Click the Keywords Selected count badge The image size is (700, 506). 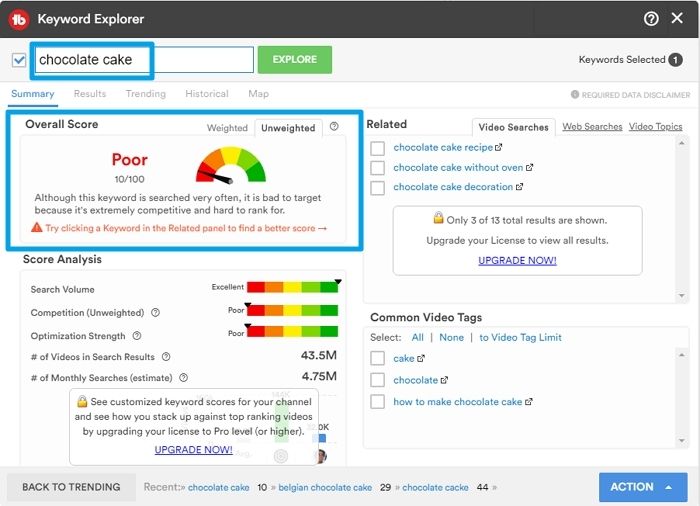[675, 60]
